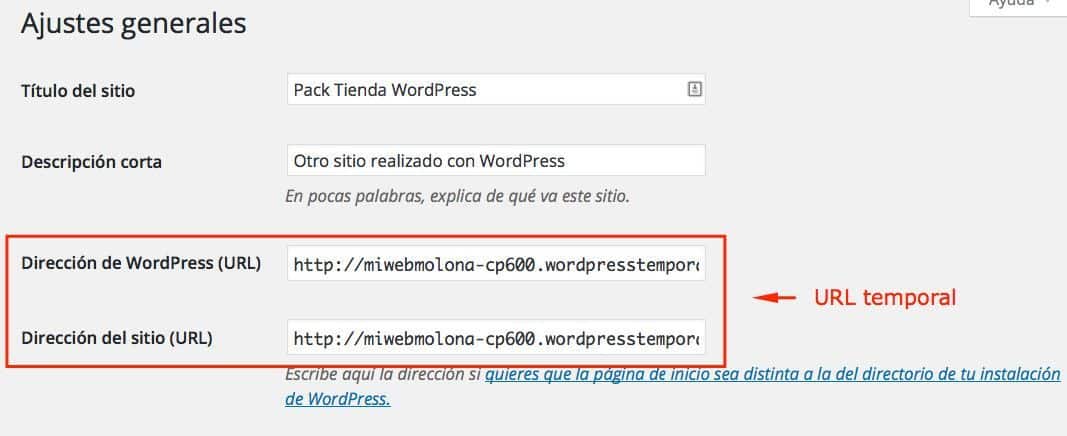Click the 'Descripción corta' label
Screen dimensions: 1067x436
[92, 162]
